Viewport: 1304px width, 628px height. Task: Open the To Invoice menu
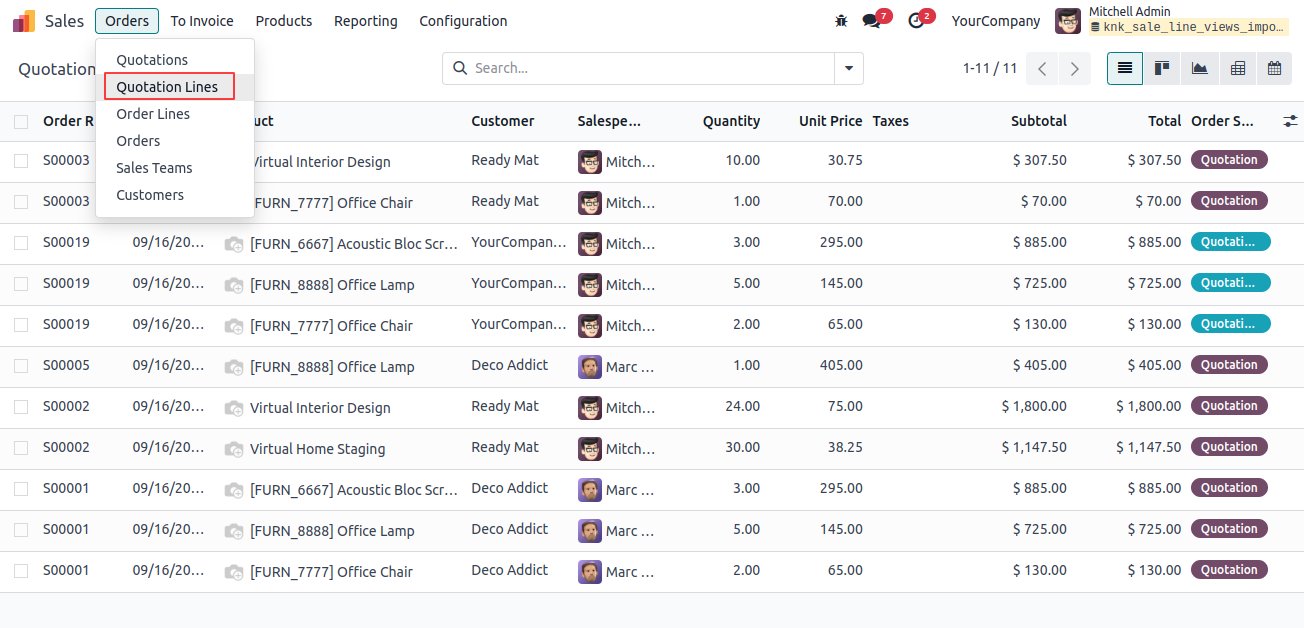202,21
